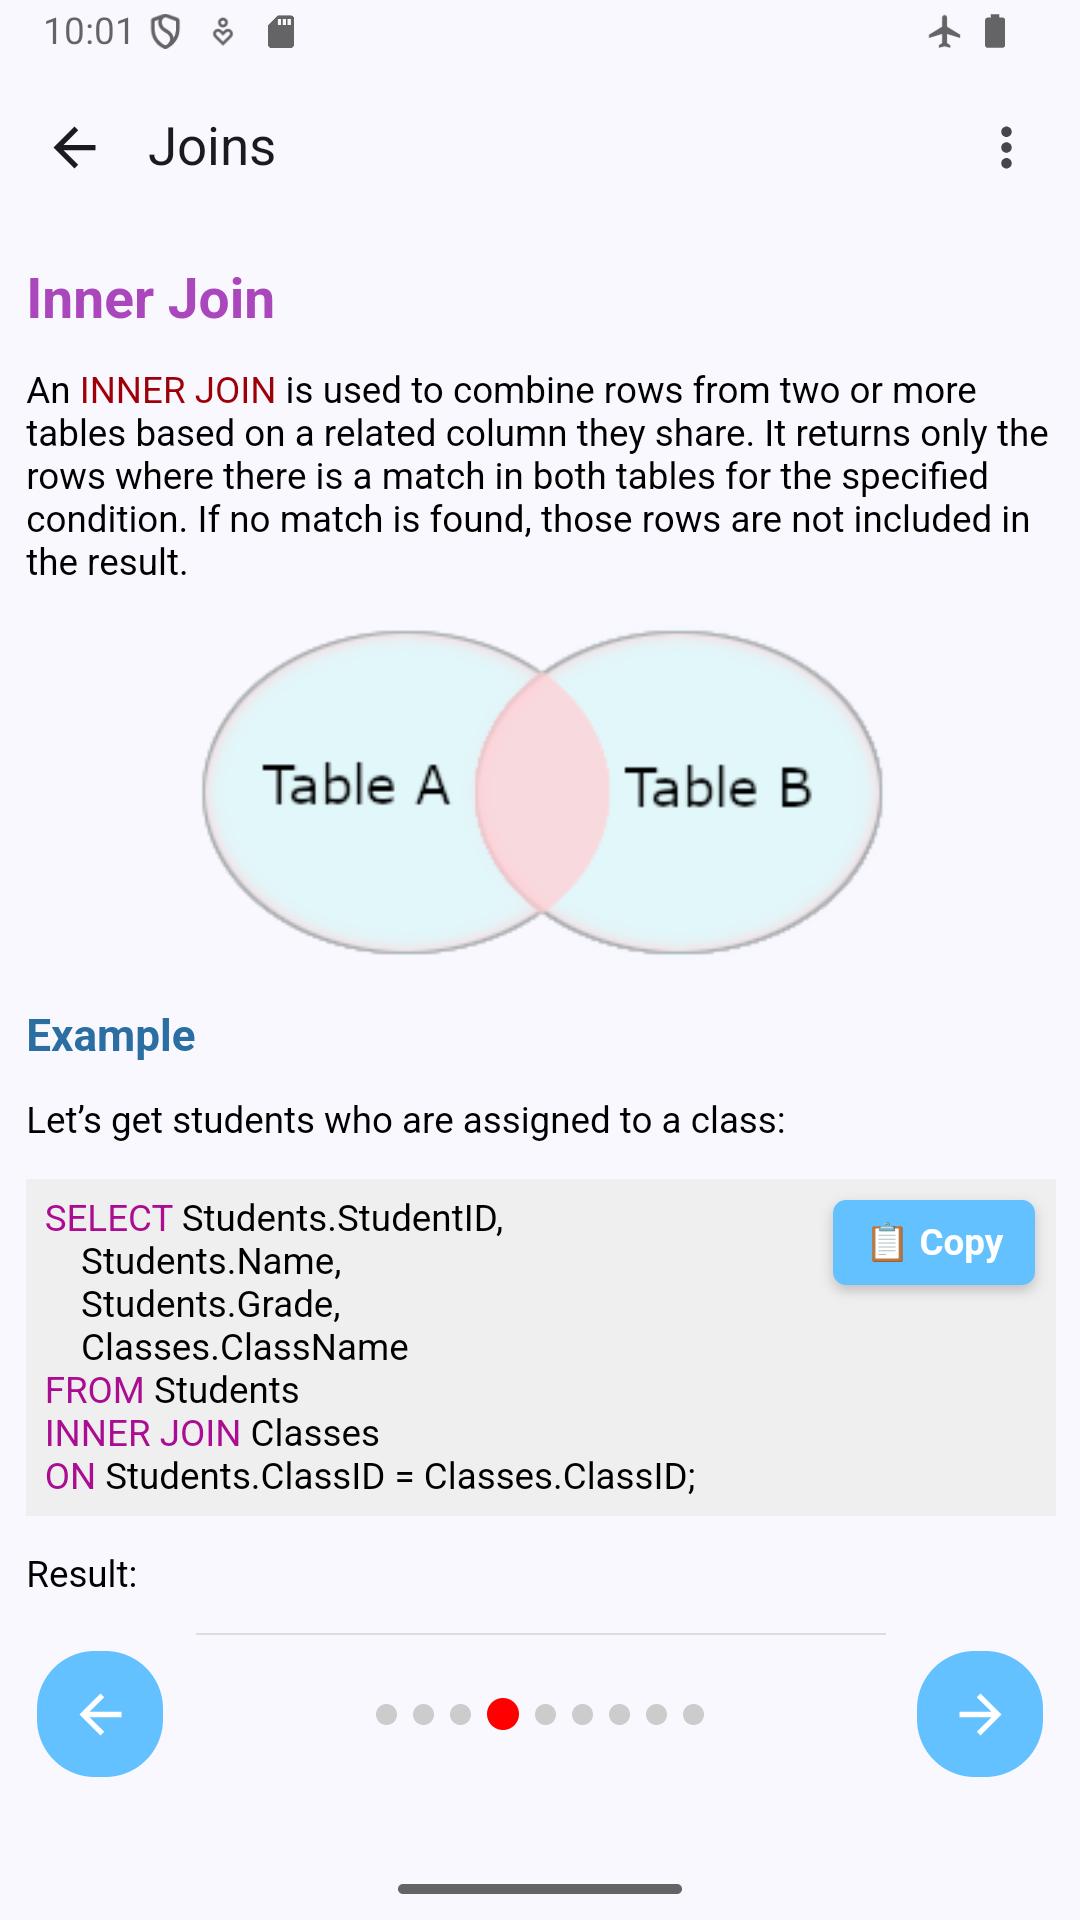1080x1920 pixels.
Task: Jump to the fifth page dot
Action: pos(545,1715)
